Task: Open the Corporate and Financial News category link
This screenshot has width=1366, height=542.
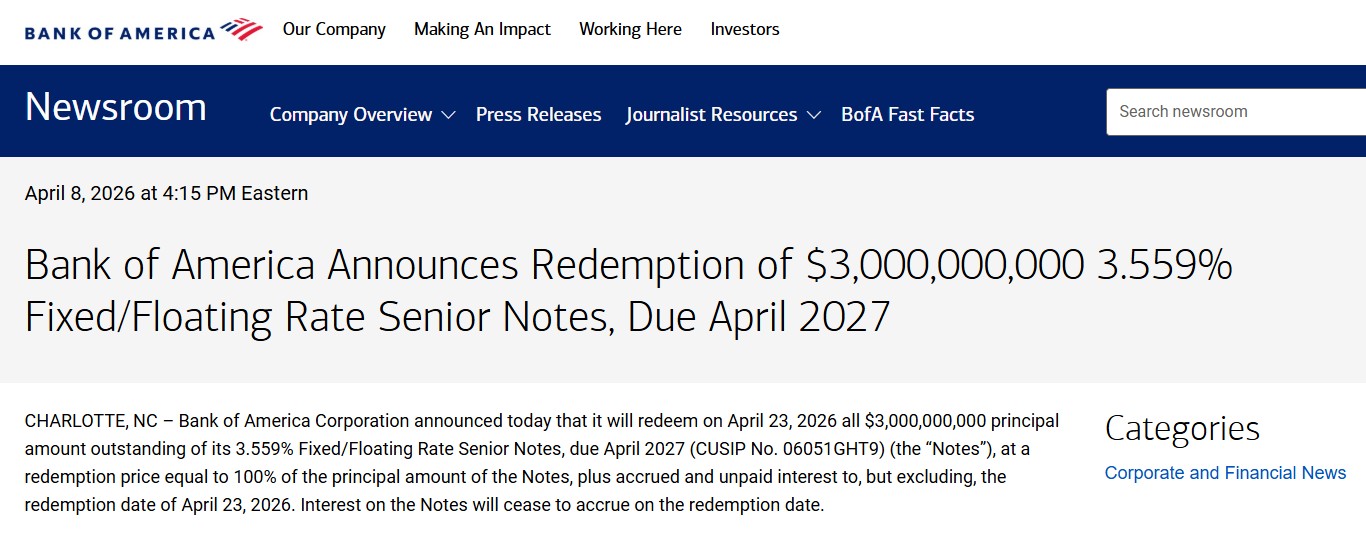Action: pyautogui.click(x=1225, y=473)
